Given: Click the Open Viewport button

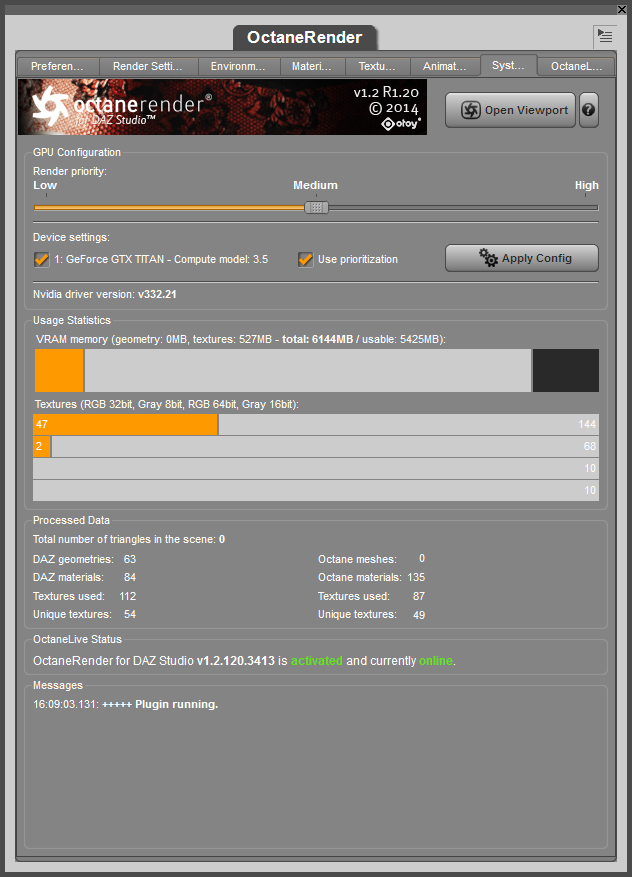Looking at the screenshot, I should (510, 110).
